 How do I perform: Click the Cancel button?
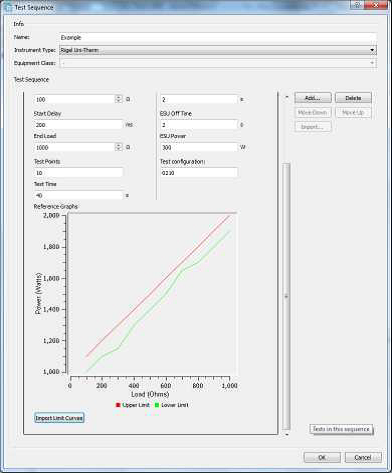pos(363,457)
